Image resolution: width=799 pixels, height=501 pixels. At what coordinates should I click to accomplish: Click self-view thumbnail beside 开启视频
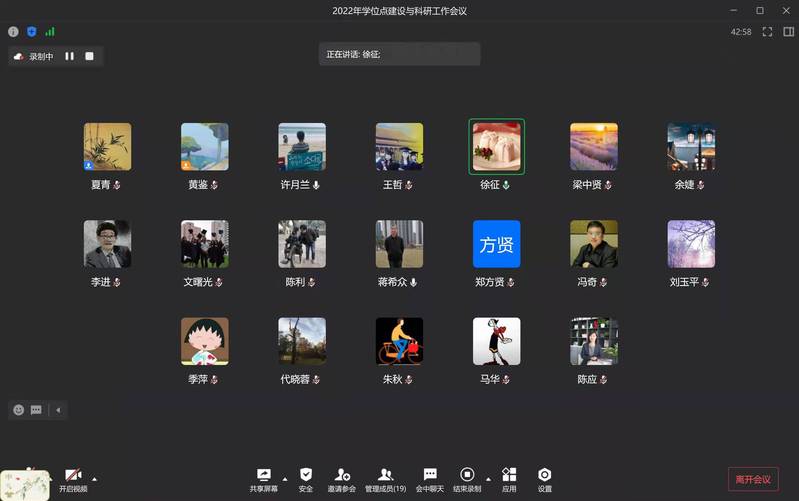(25, 485)
